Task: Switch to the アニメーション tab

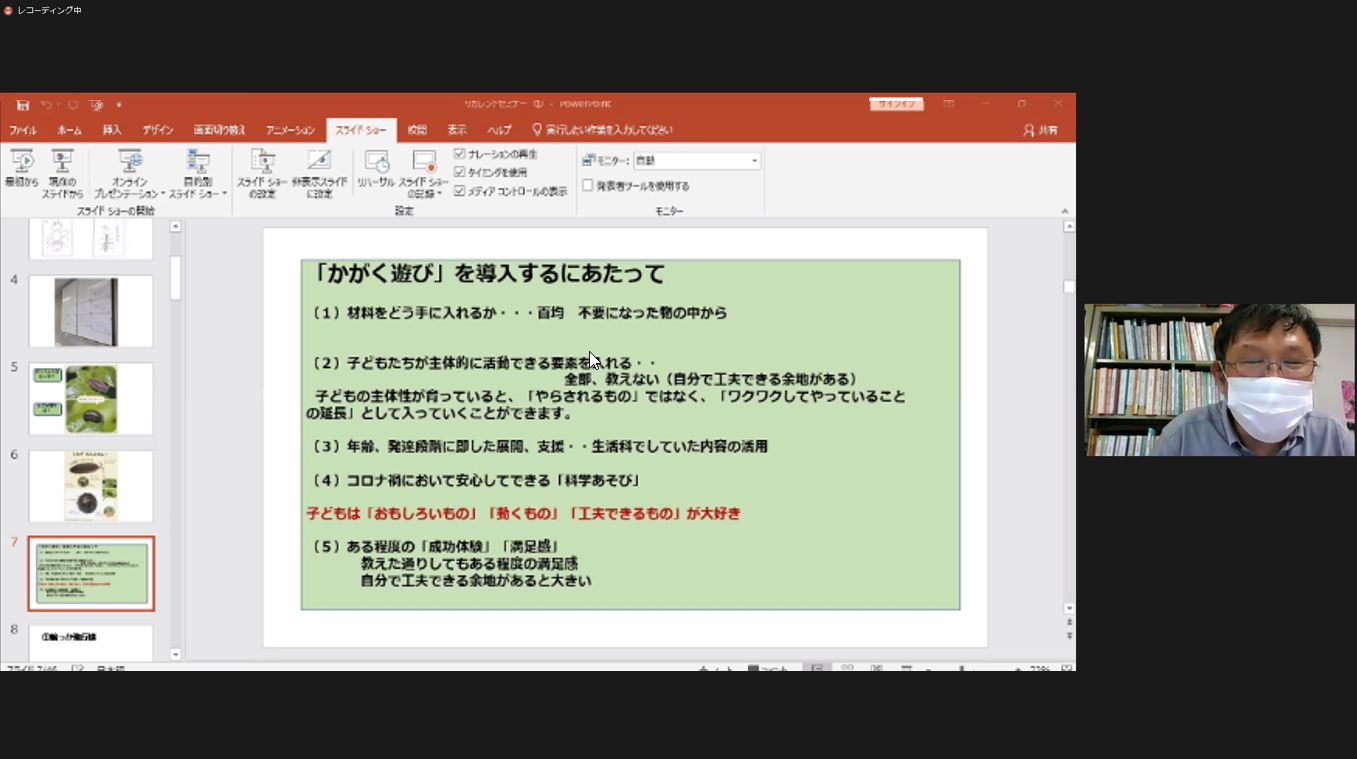Action: [290, 130]
